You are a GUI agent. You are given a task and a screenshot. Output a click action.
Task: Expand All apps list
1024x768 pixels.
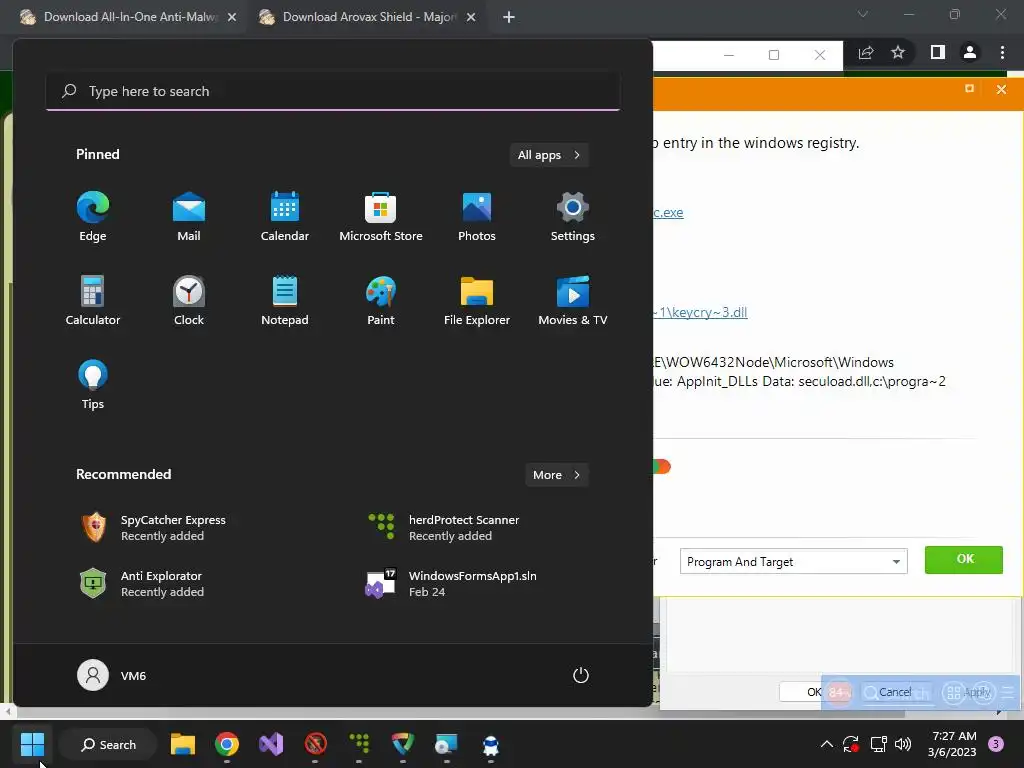(x=549, y=155)
